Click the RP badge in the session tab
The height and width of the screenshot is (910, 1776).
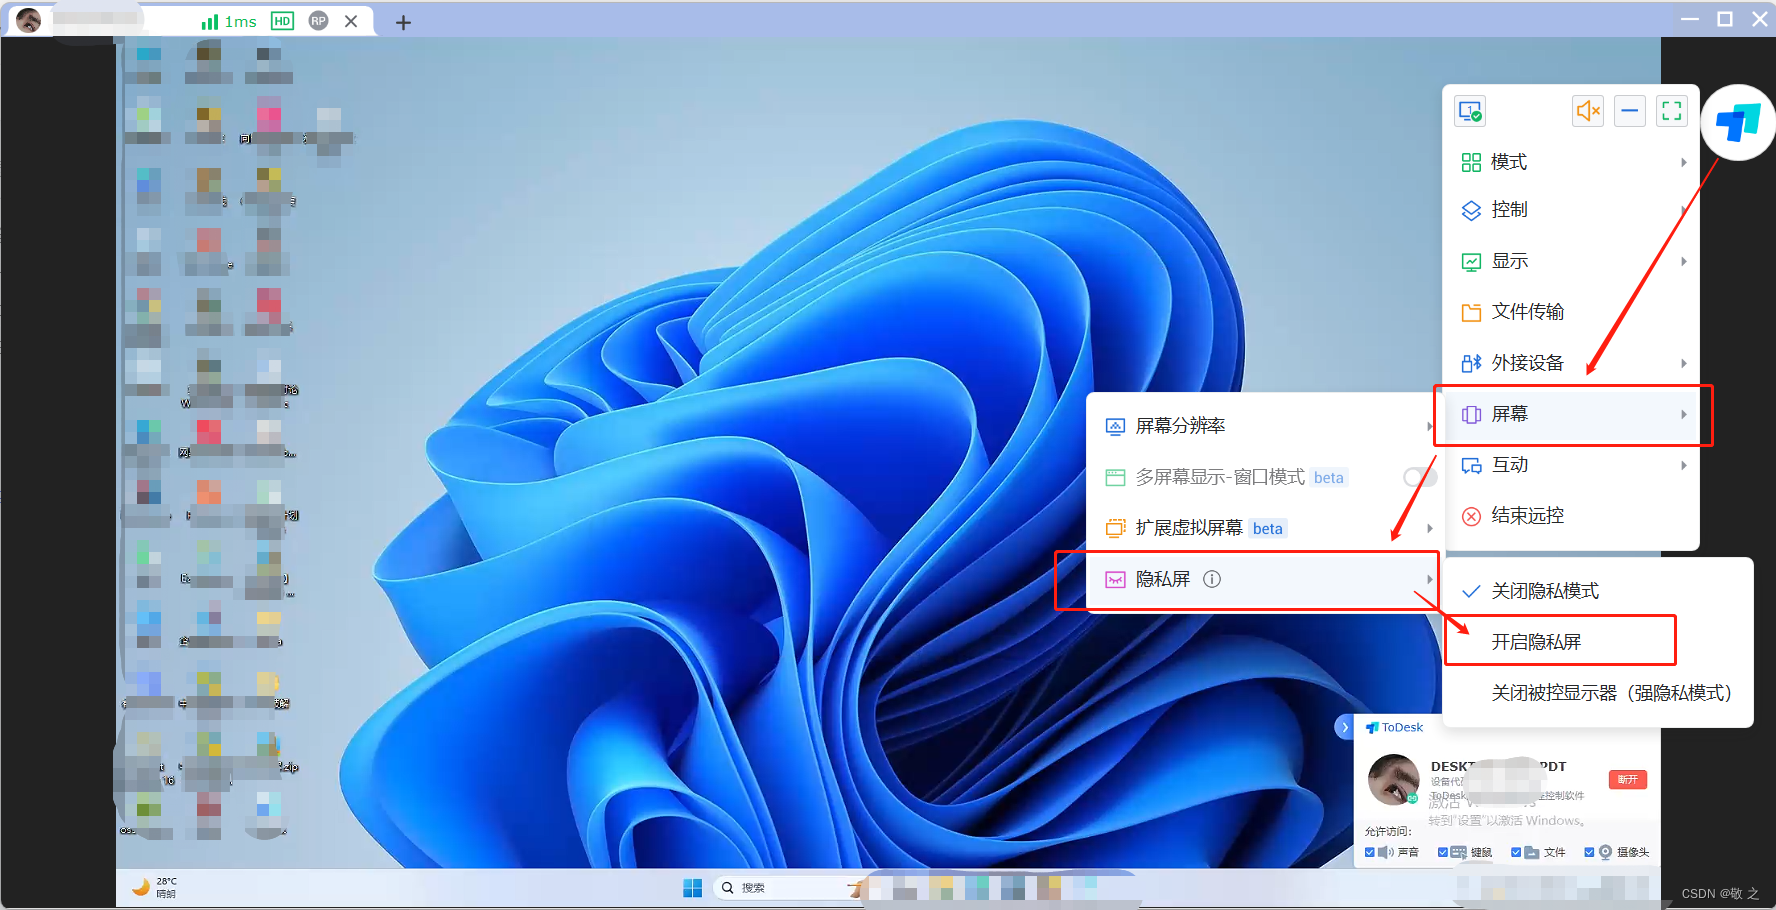pos(319,21)
